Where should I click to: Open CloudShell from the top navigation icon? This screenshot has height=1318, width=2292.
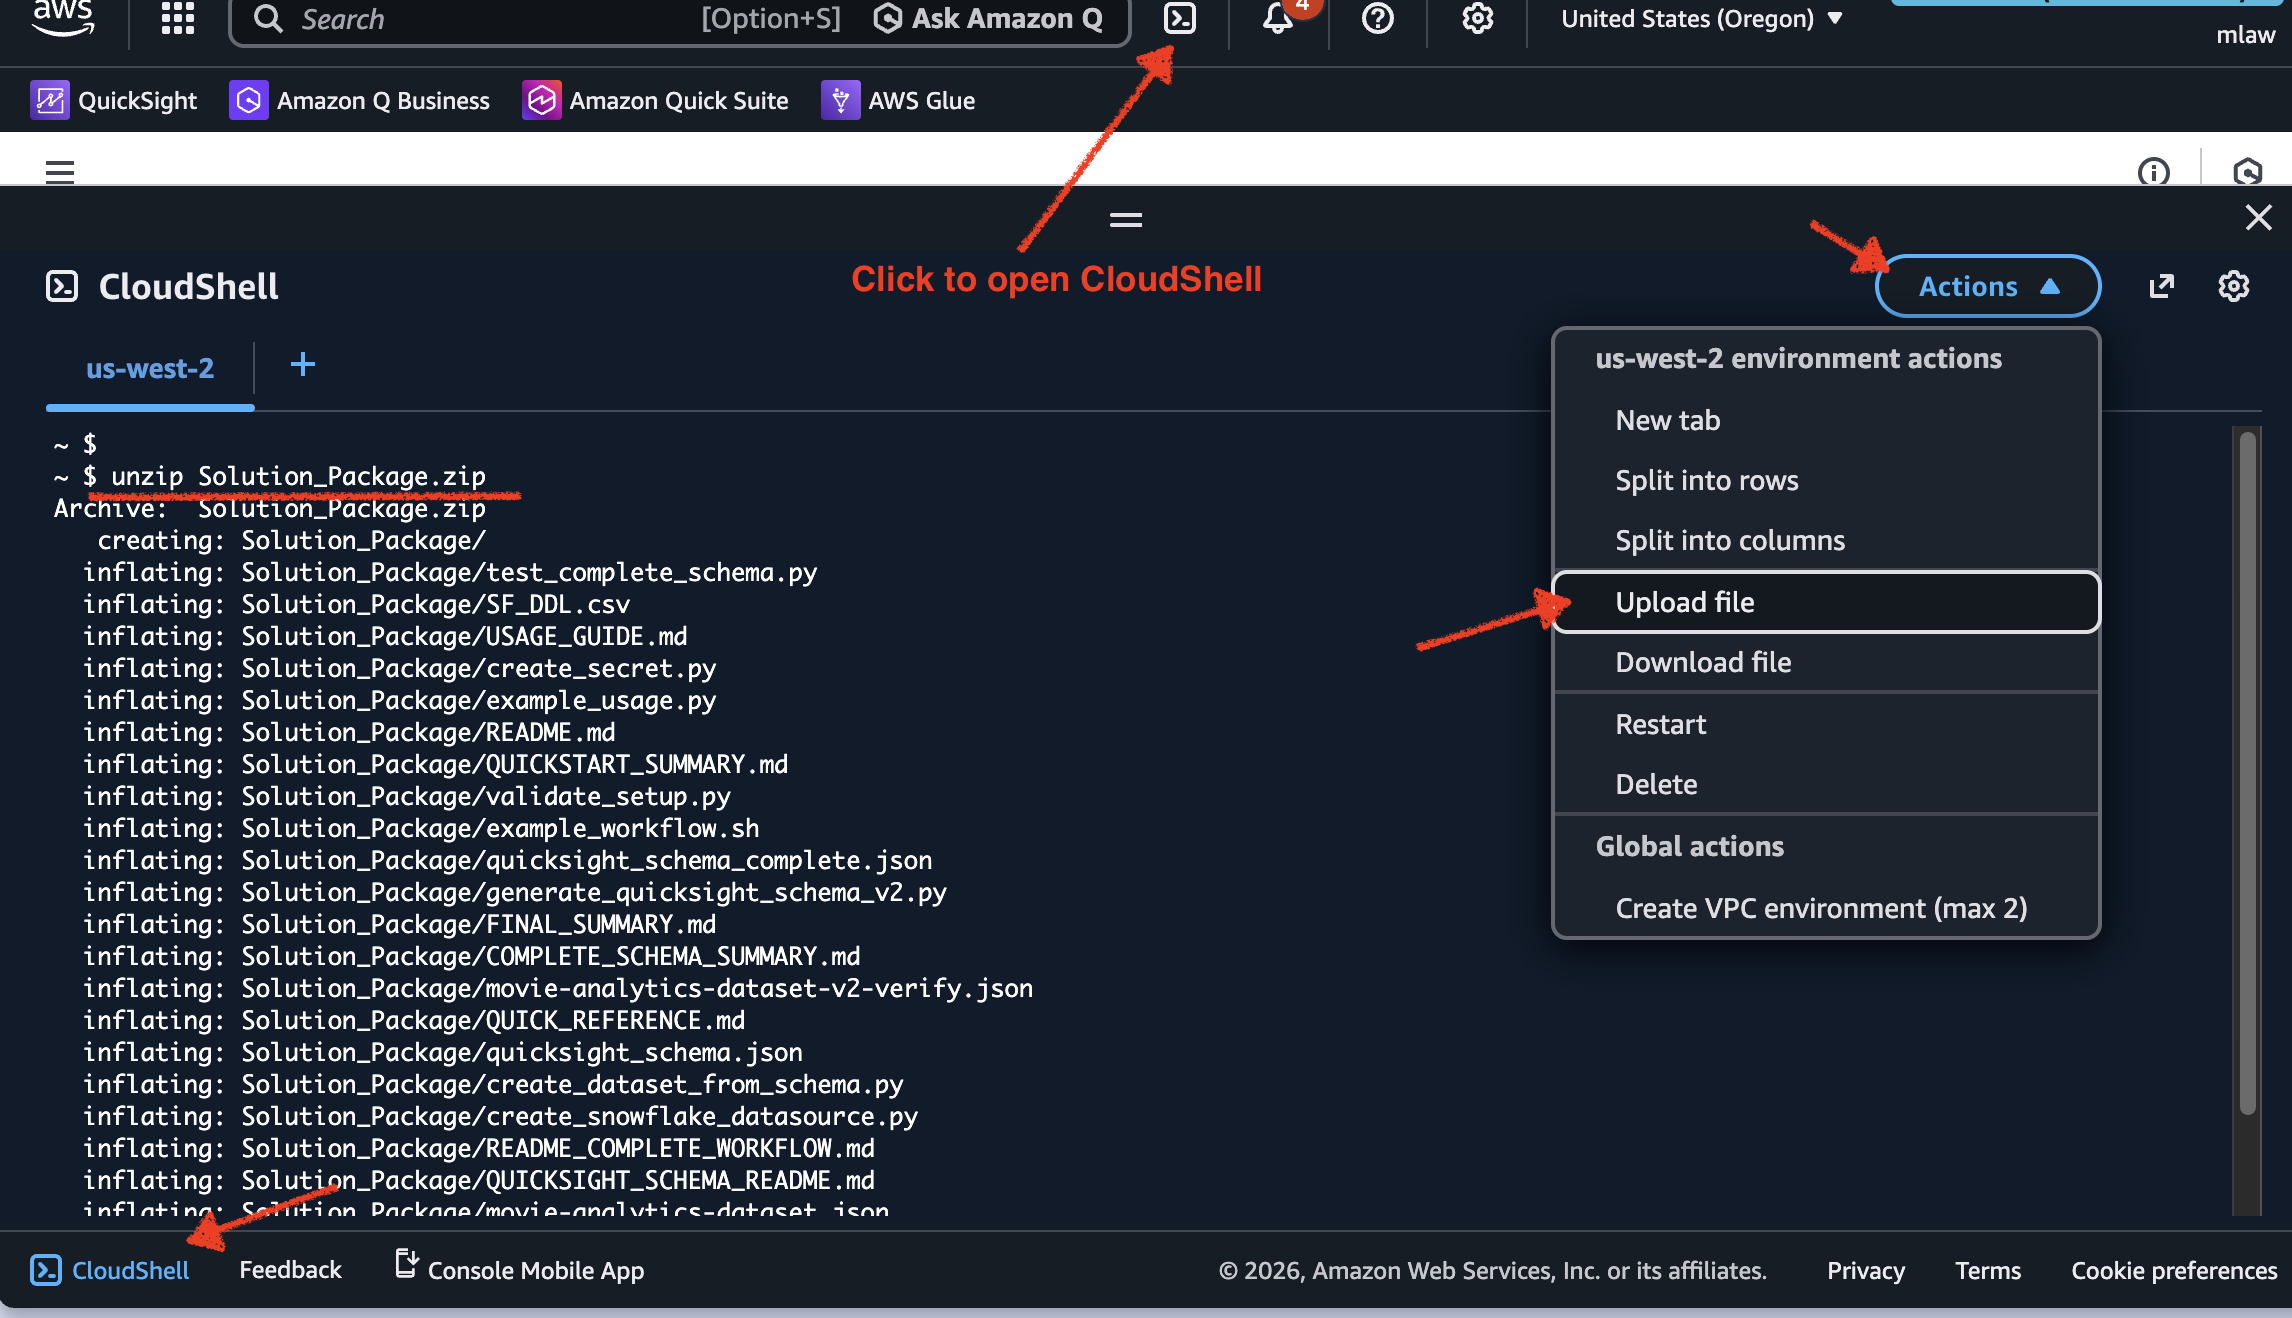1180,18
